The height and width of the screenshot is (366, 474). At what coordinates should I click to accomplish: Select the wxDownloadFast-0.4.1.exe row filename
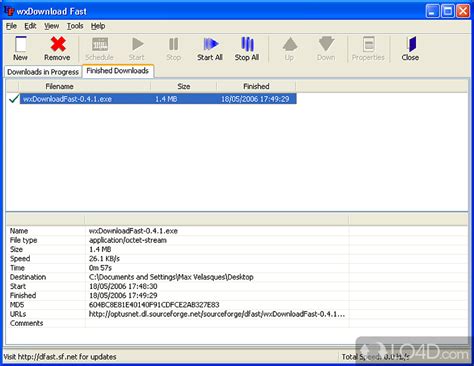tap(67, 99)
